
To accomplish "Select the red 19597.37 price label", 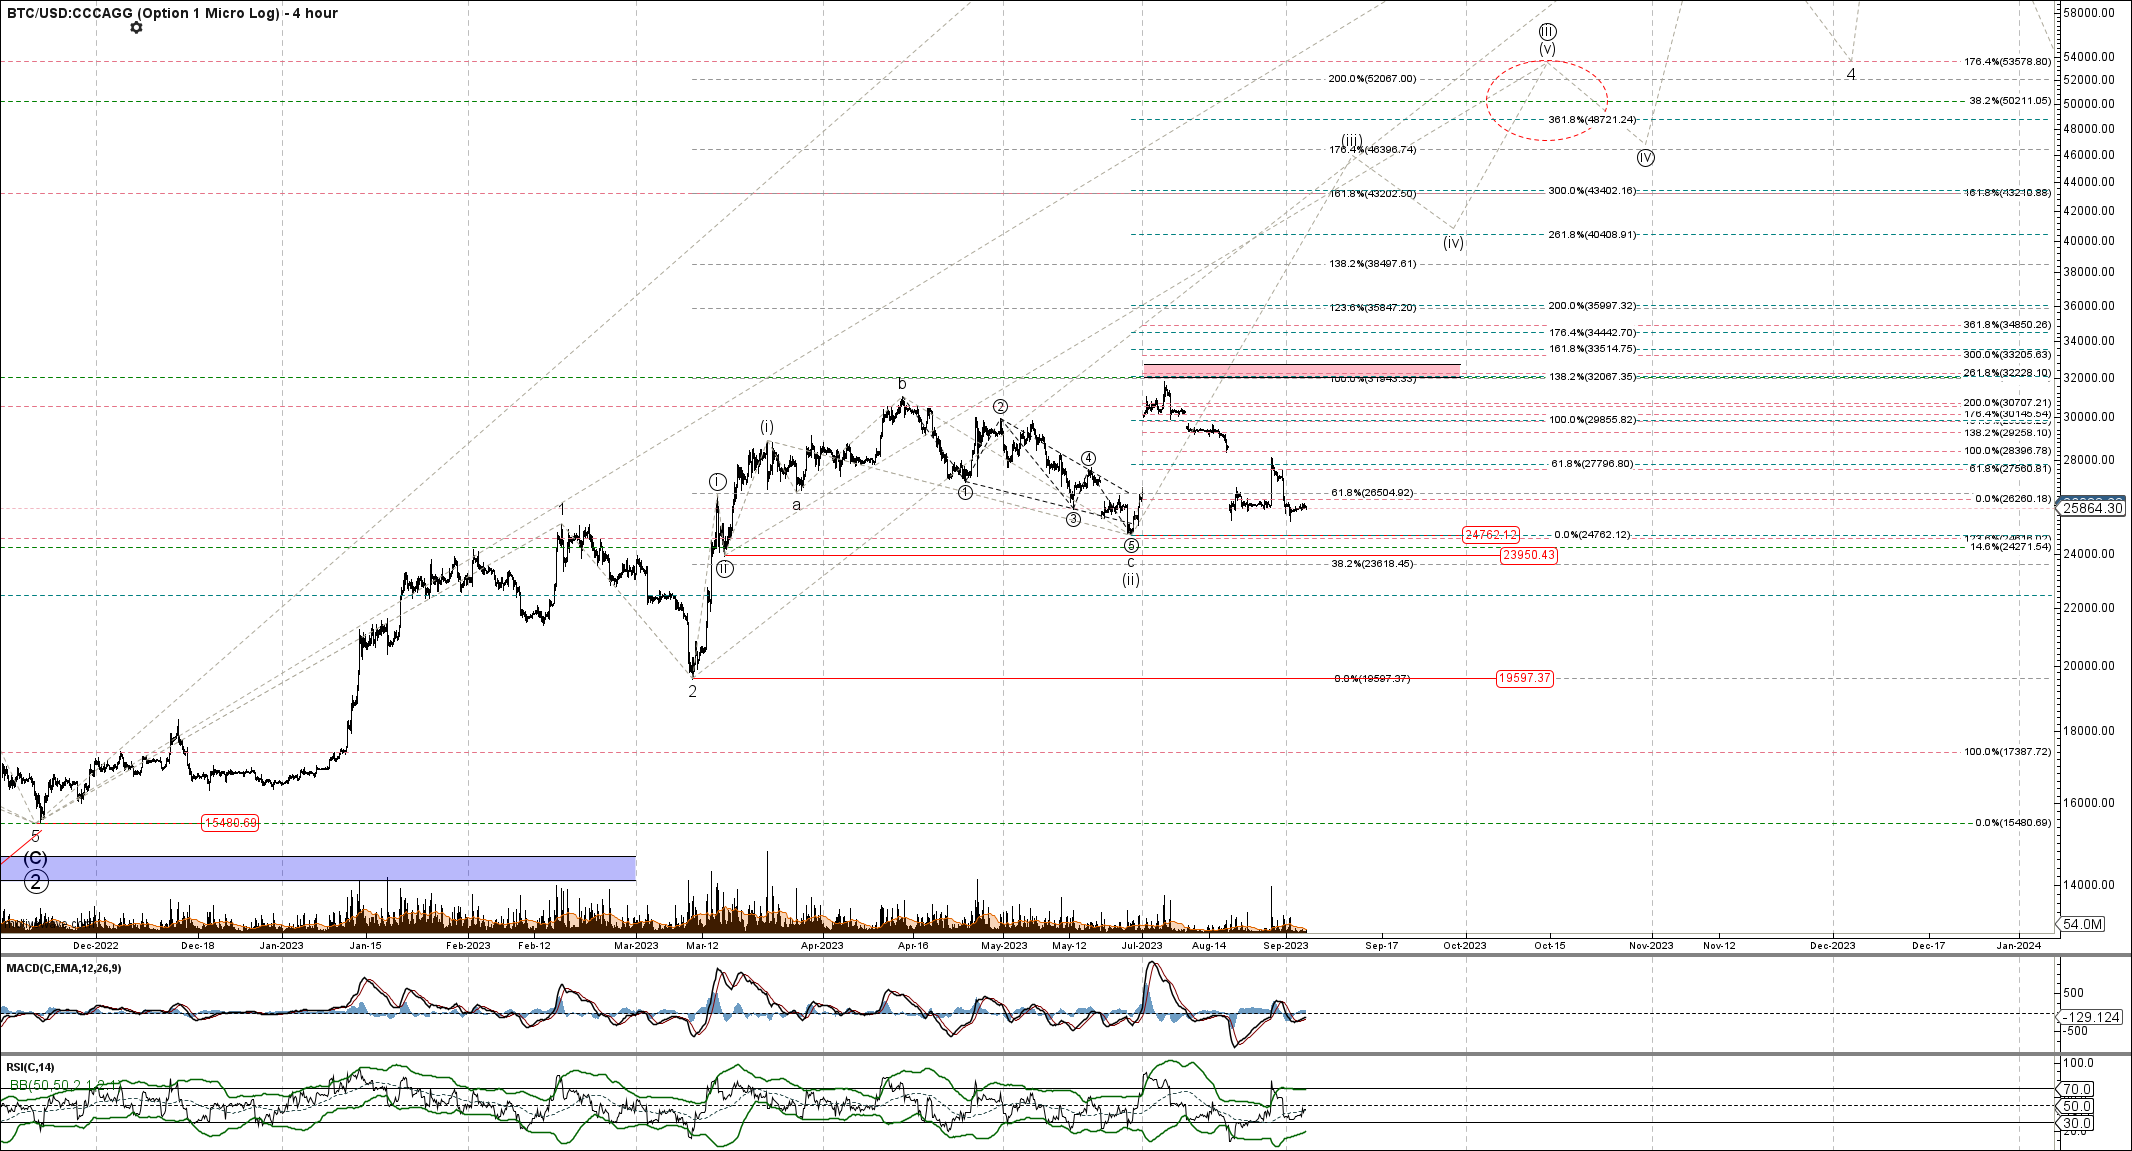I will tap(1524, 678).
